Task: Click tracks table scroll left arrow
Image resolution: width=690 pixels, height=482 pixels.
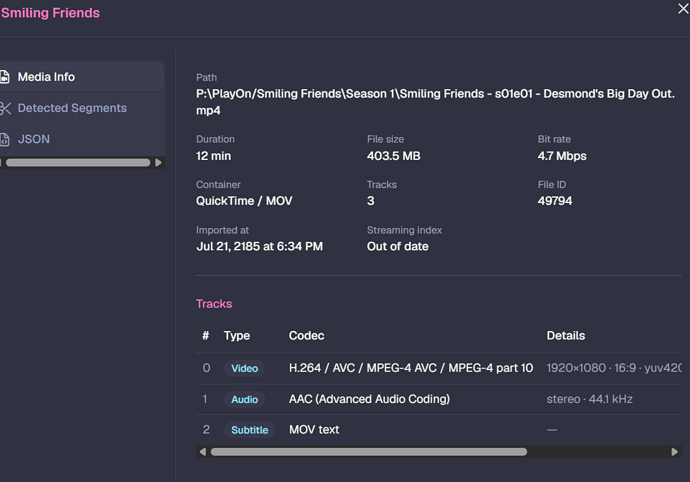Action: (x=202, y=452)
